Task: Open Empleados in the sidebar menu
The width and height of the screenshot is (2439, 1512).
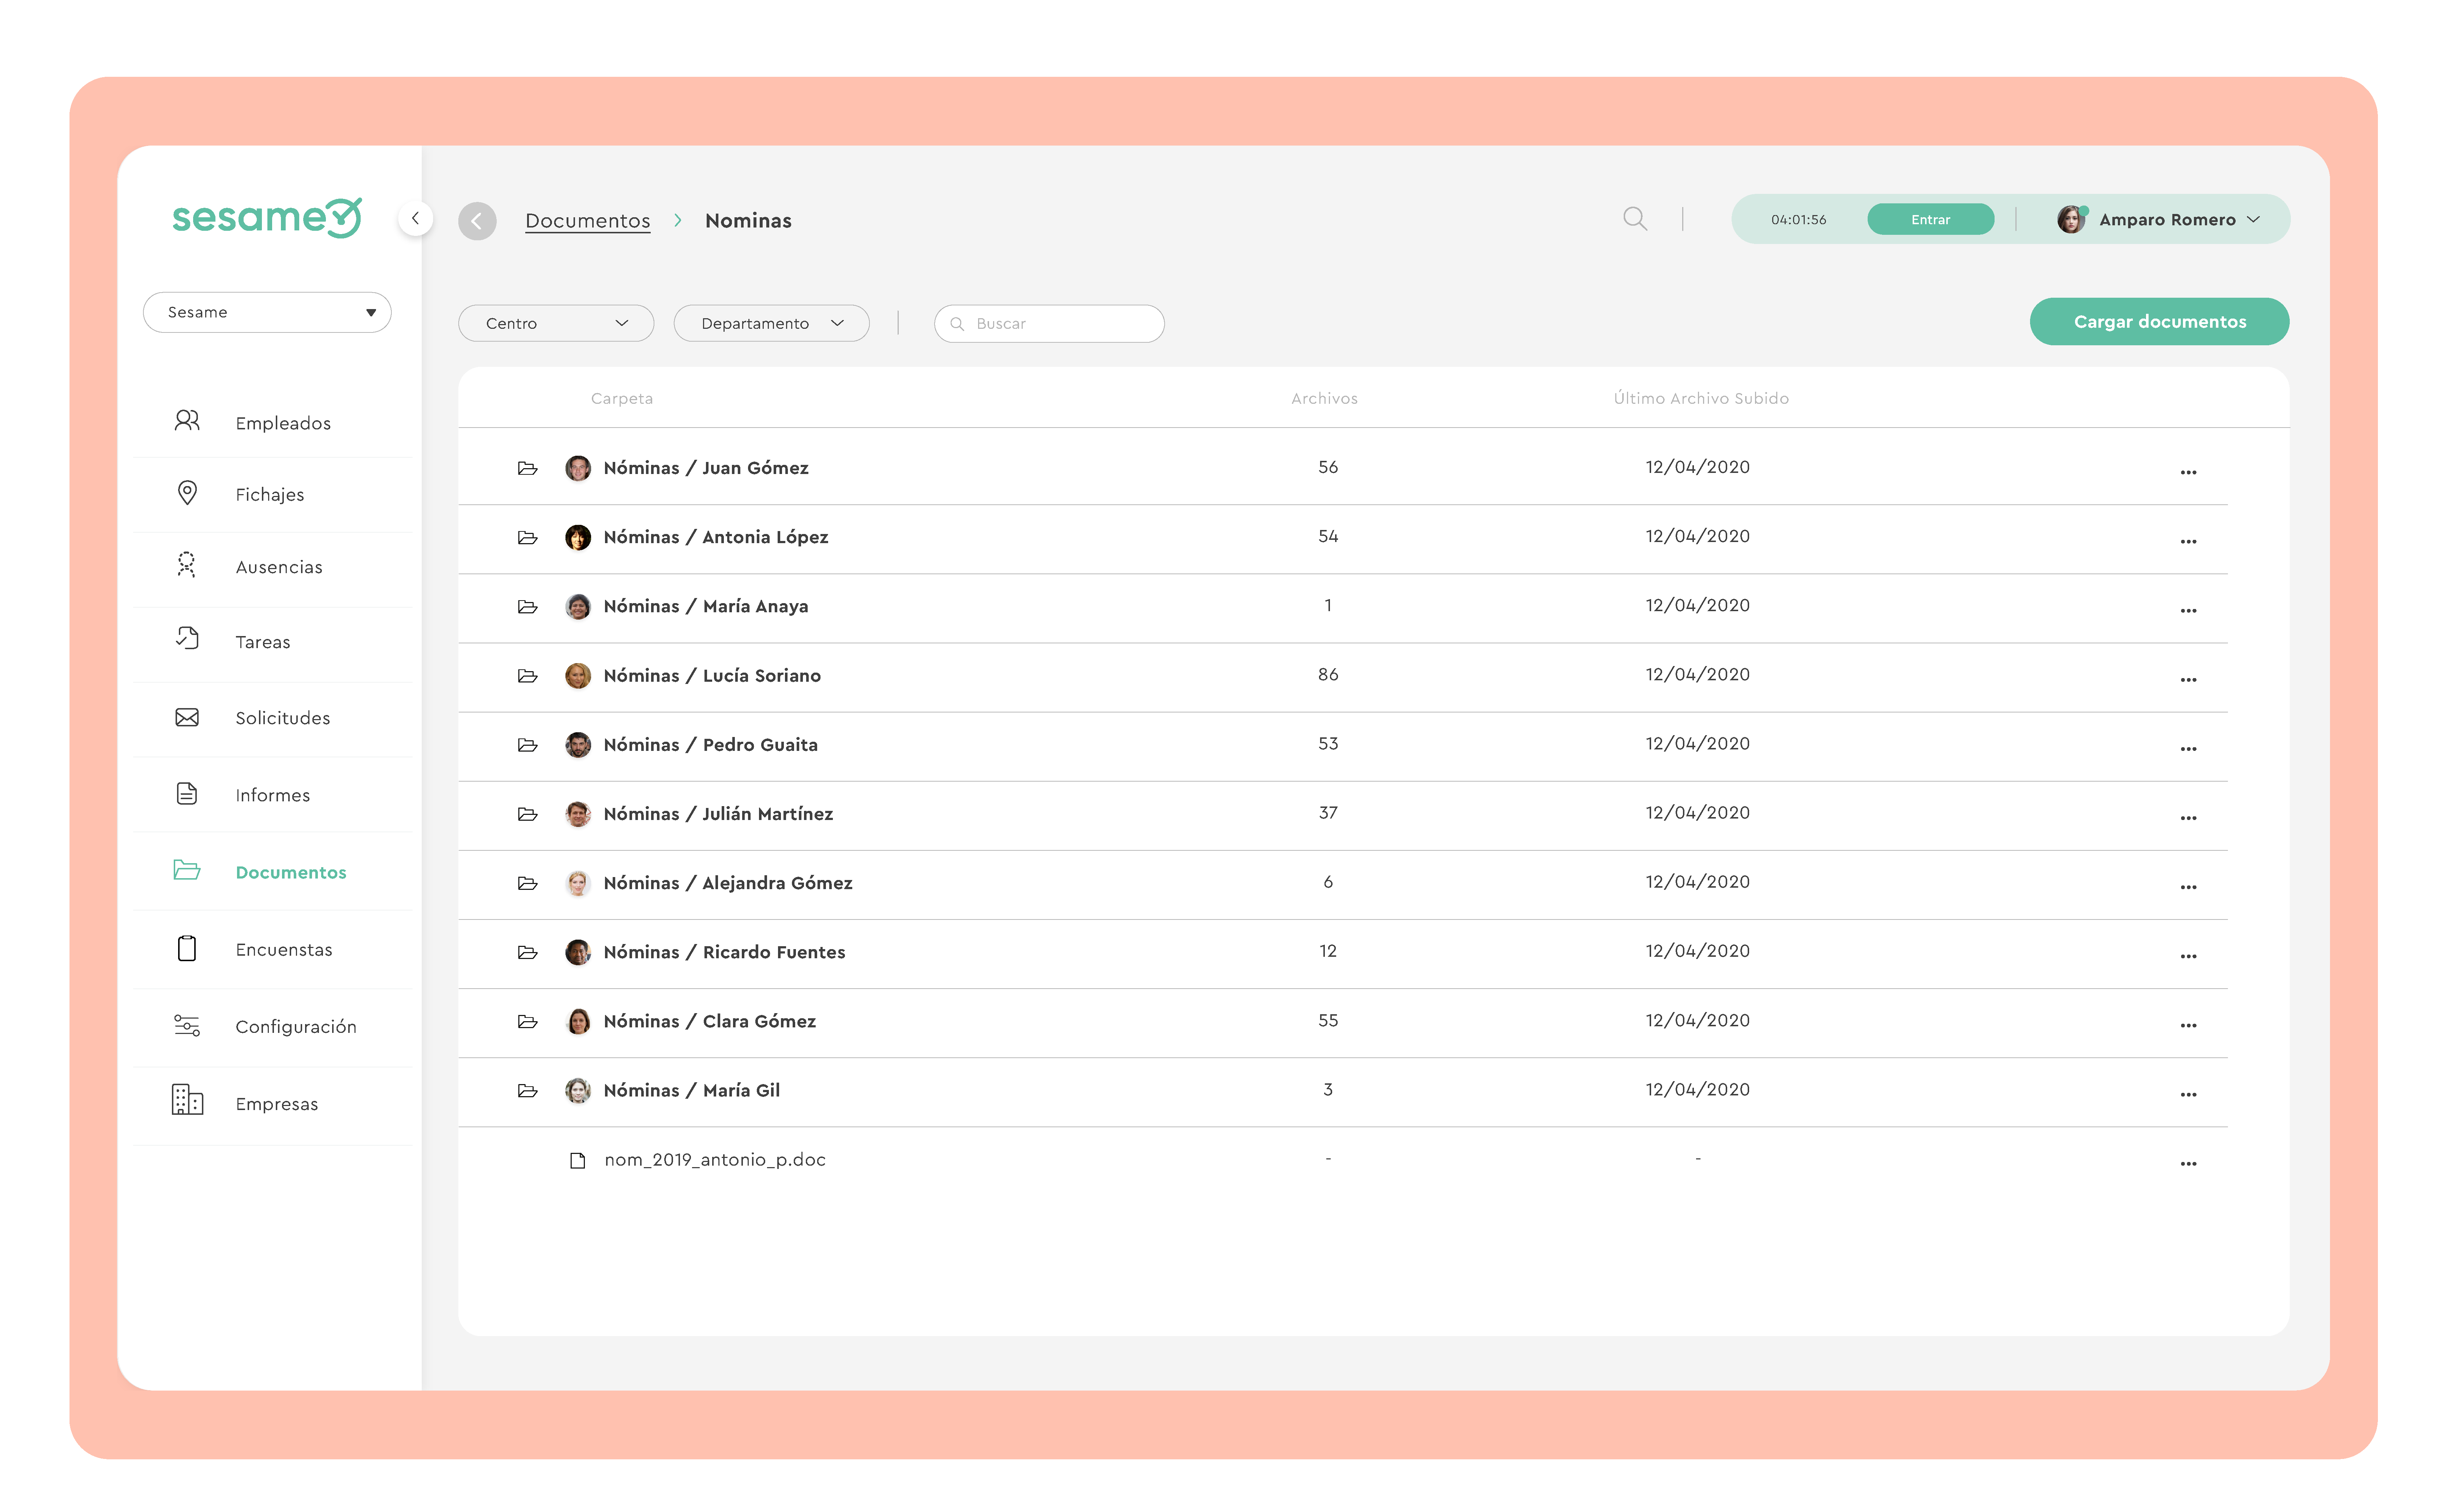Action: click(283, 423)
